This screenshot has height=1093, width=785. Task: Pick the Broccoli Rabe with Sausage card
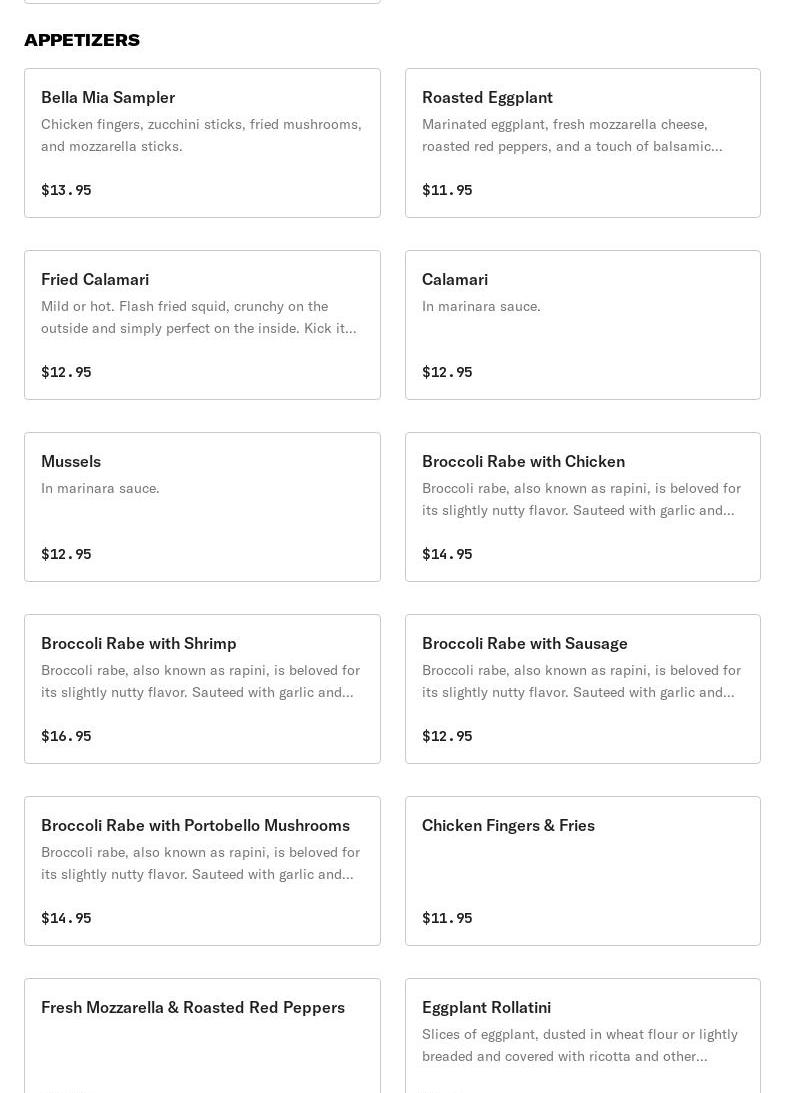coord(582,689)
